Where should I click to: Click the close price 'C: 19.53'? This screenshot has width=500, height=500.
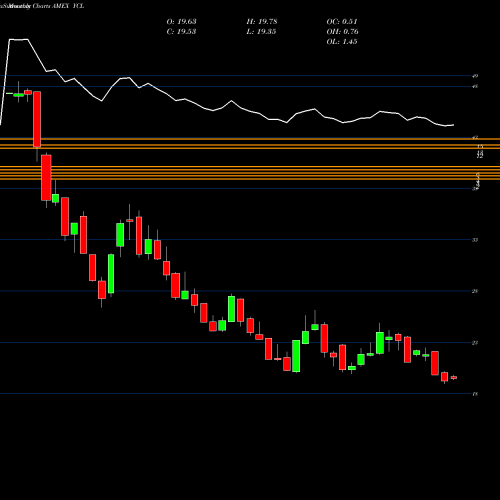point(181,32)
